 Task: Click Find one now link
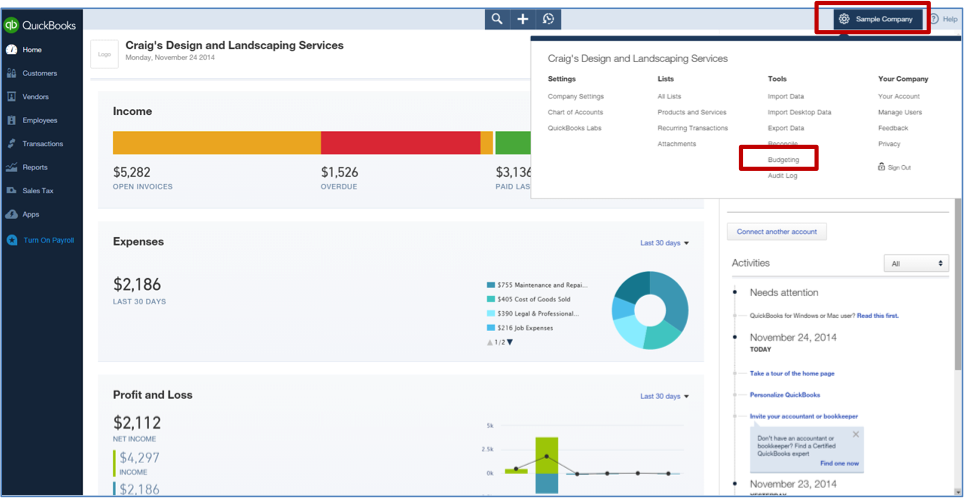839,464
